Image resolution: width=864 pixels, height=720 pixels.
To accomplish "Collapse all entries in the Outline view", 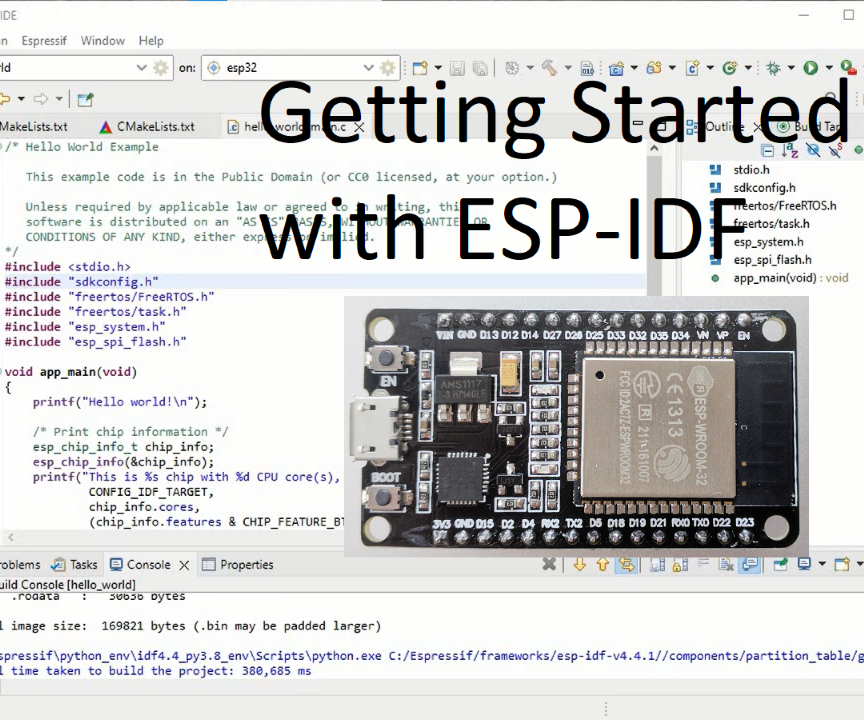I will coord(767,150).
